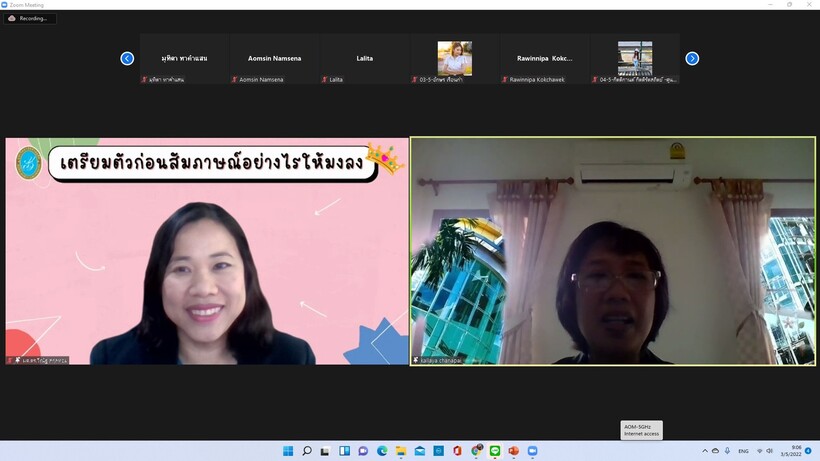Open notification center badge

(x=808, y=451)
